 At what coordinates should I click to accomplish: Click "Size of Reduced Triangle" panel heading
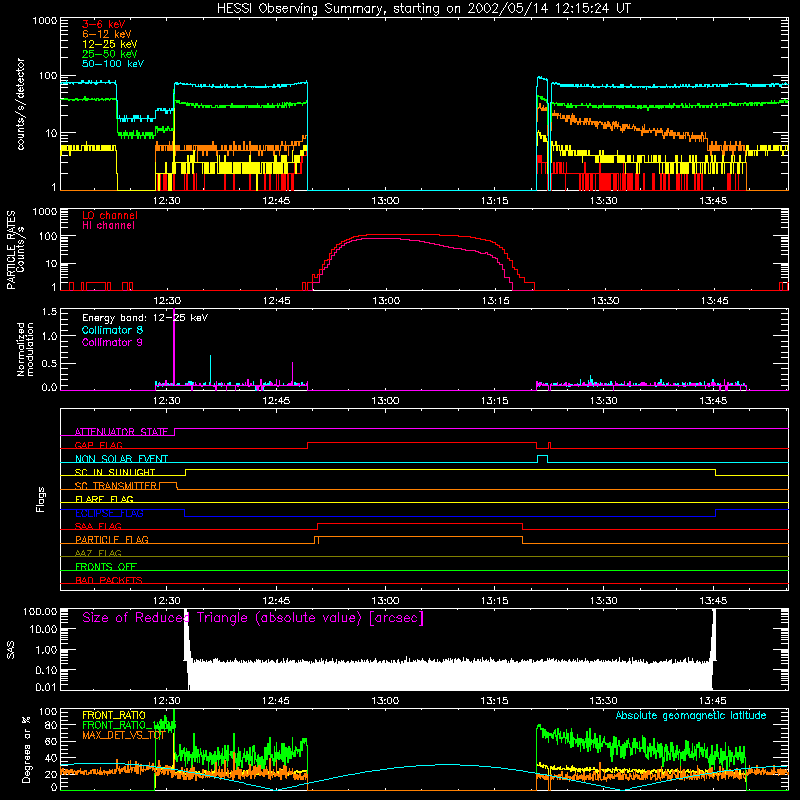[x=253, y=618]
